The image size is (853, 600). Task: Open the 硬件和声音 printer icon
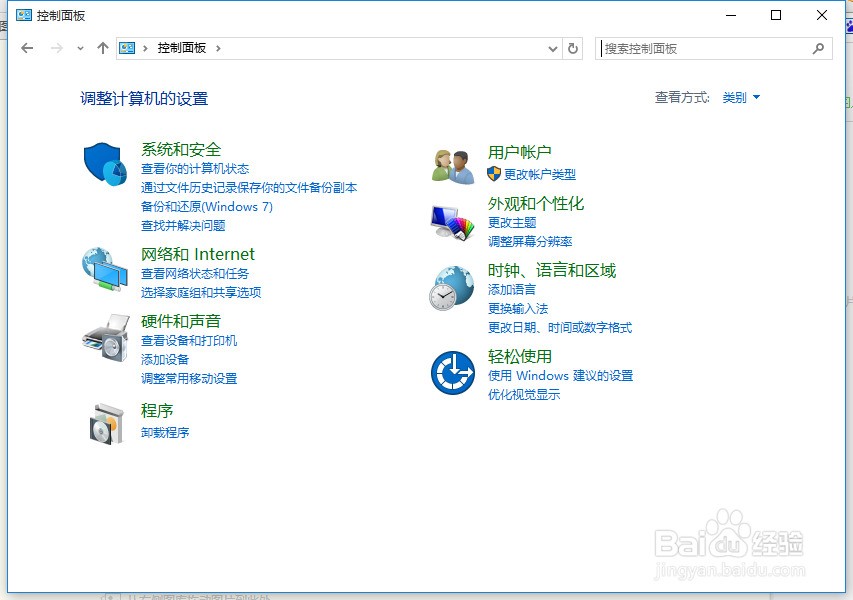[106, 337]
